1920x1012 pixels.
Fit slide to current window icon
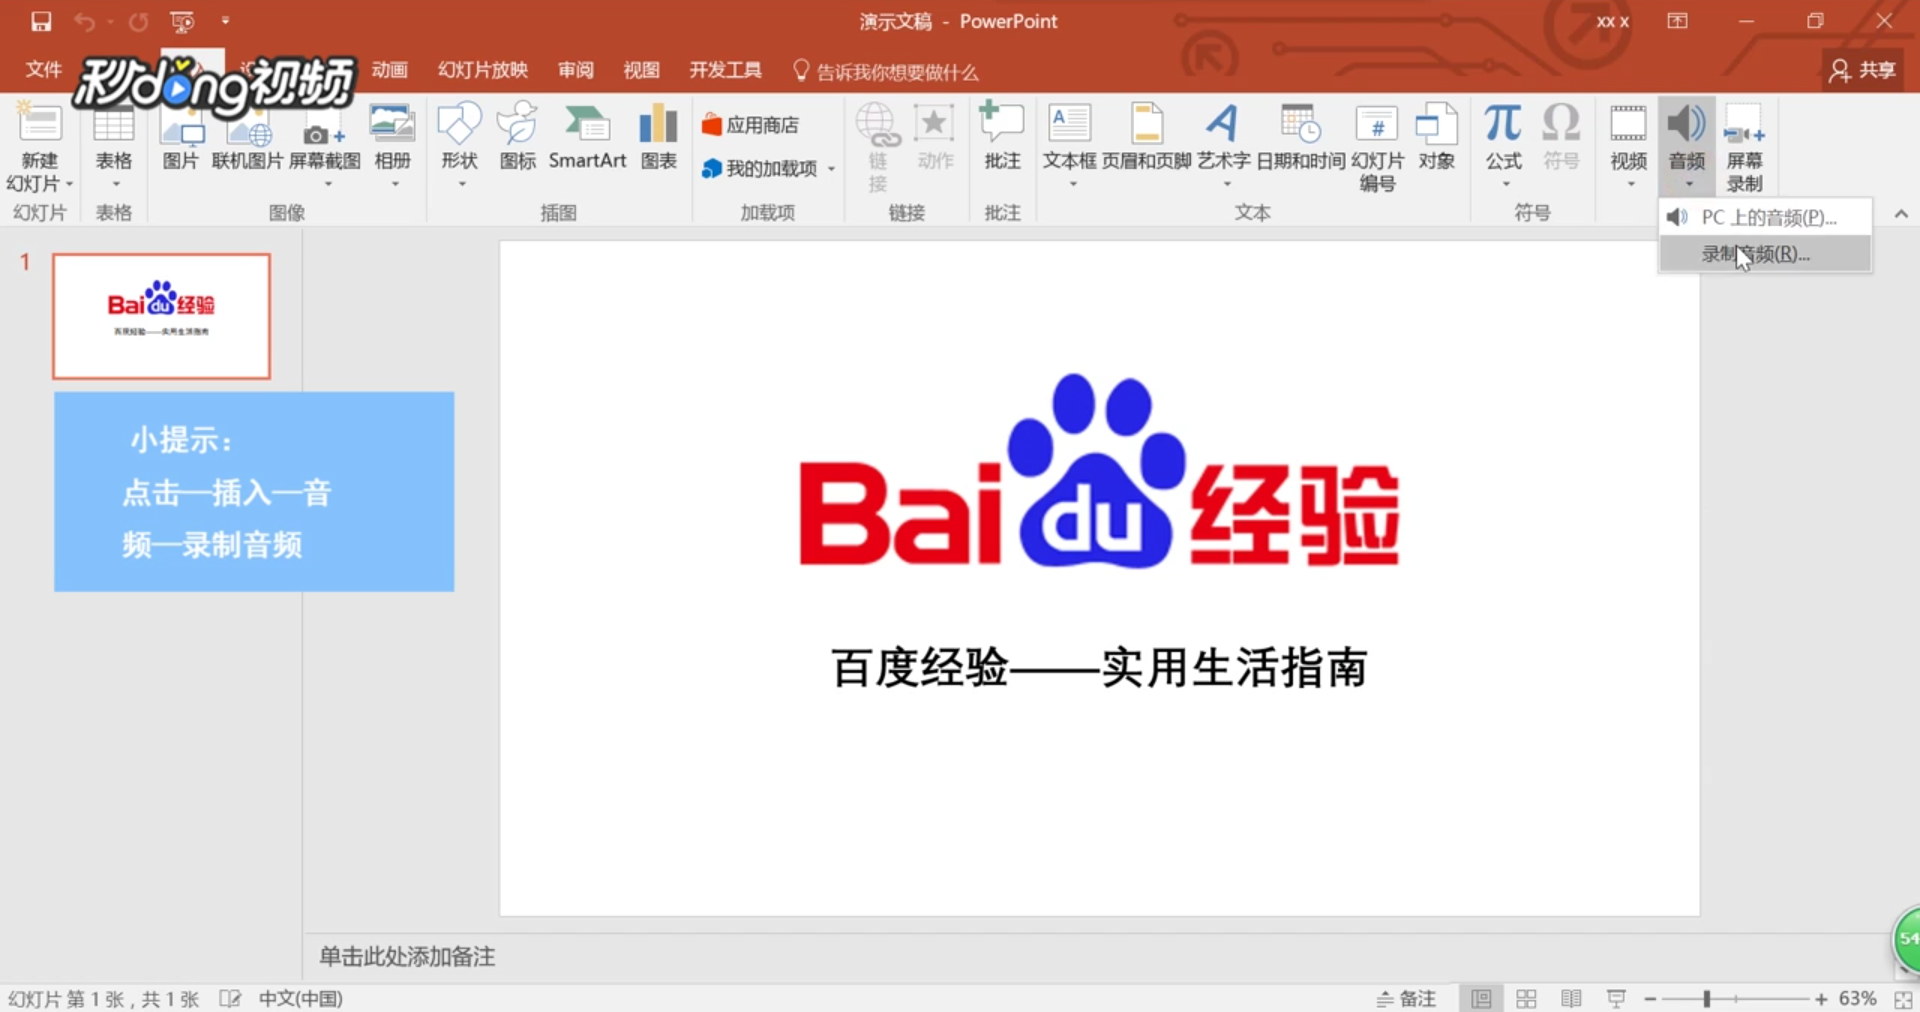1903,999
